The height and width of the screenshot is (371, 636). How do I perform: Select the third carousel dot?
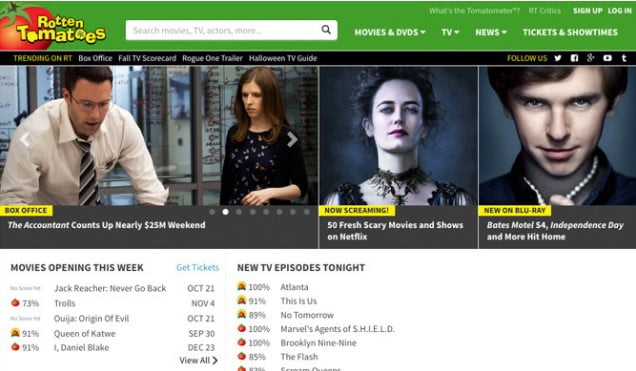[239, 212]
